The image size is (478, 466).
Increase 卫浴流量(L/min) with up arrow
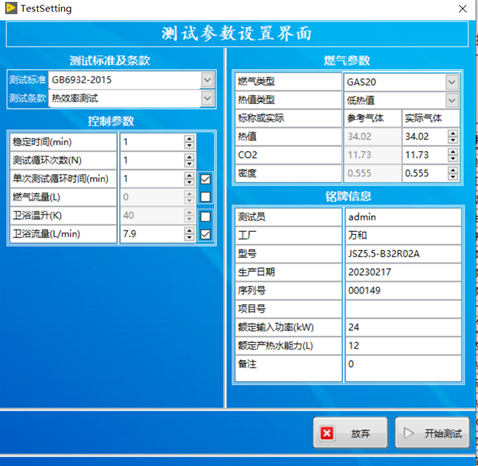pyautogui.click(x=189, y=230)
